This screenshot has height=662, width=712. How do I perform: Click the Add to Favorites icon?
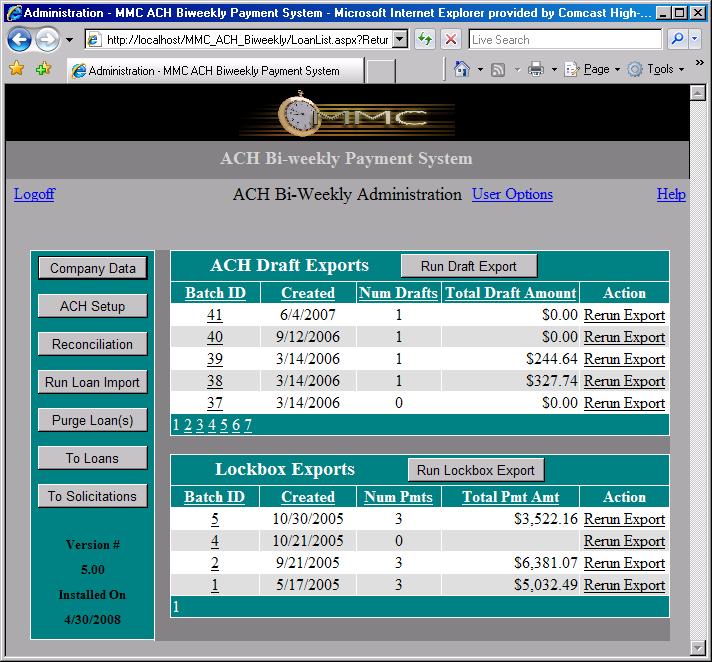pos(42,70)
